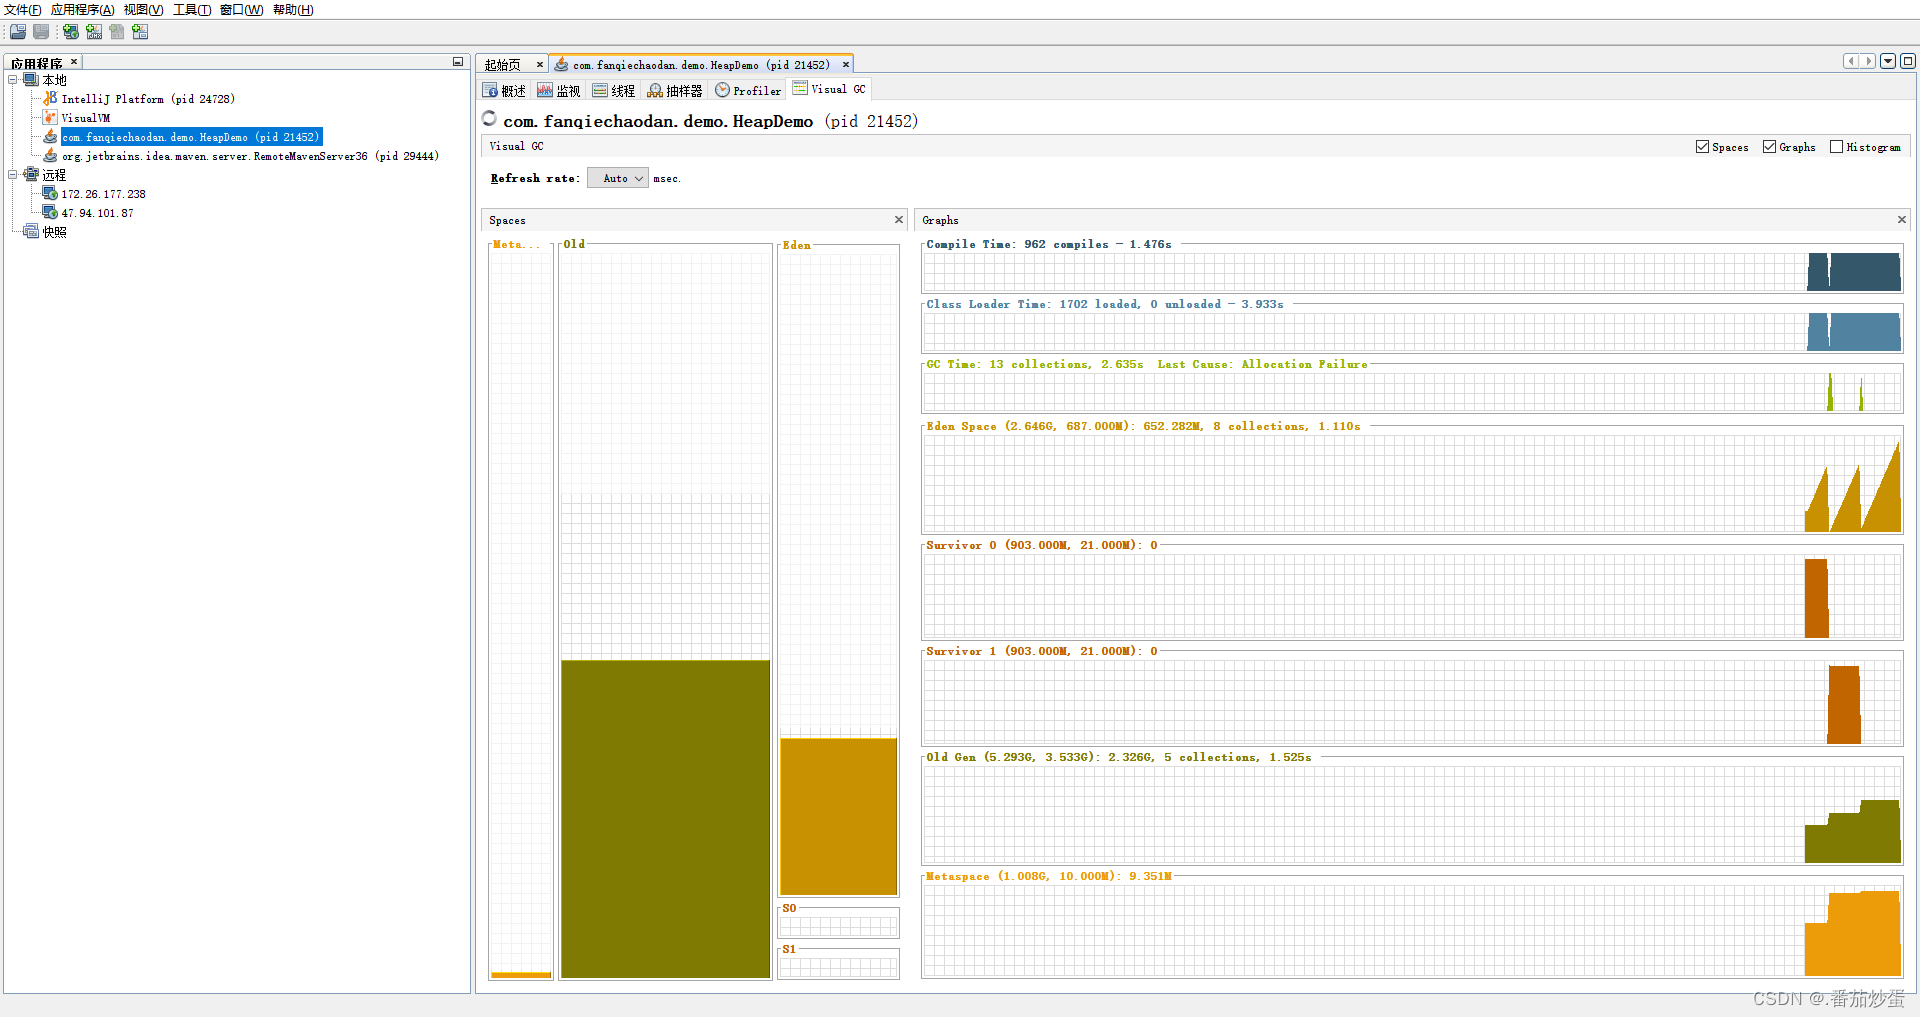Viewport: 1920px width, 1017px height.
Task: Open the document list dropdown arrow
Action: pyautogui.click(x=1888, y=61)
